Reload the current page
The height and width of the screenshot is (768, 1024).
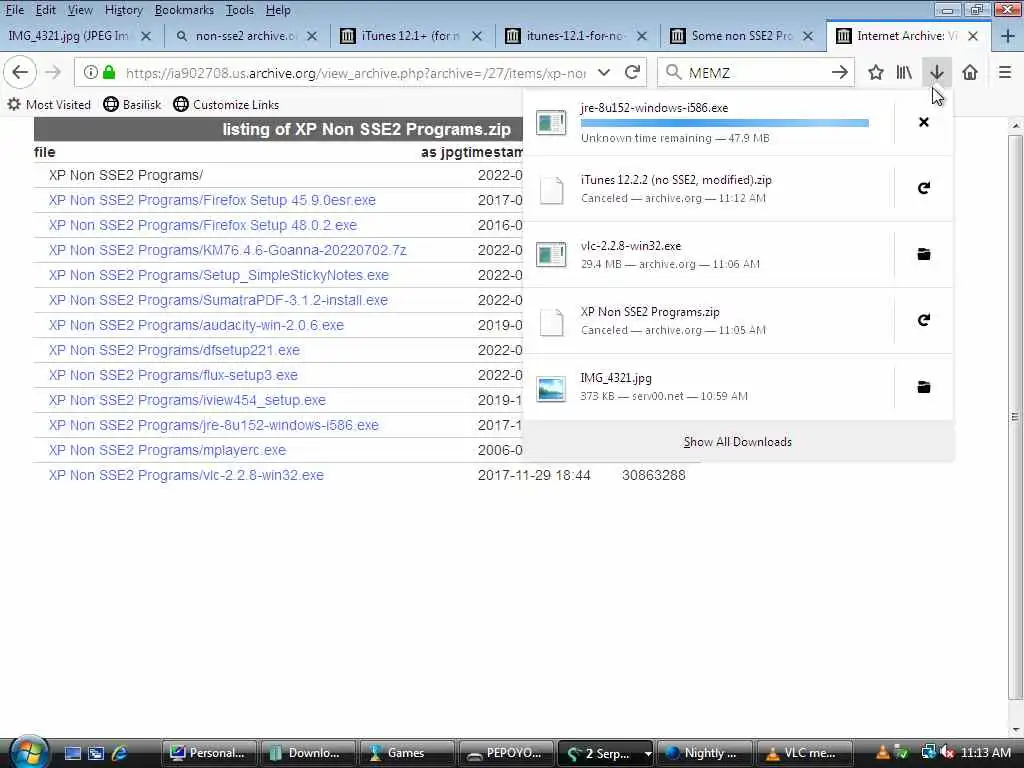pos(632,72)
